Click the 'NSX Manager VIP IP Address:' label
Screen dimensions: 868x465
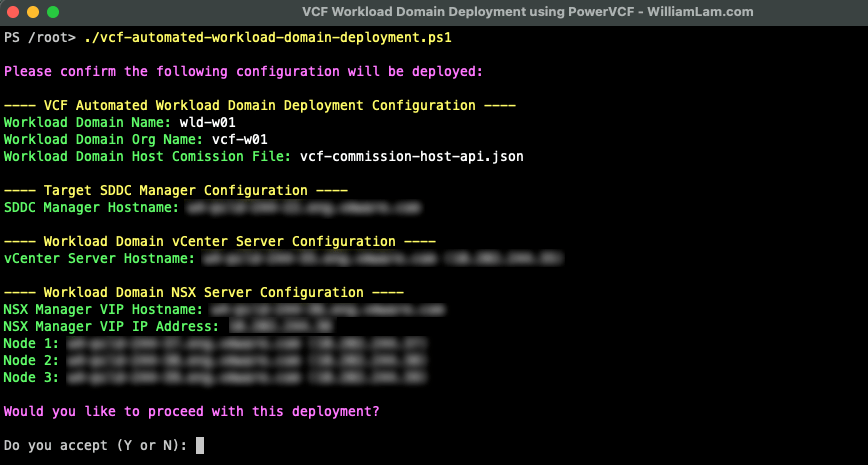pos(111,327)
